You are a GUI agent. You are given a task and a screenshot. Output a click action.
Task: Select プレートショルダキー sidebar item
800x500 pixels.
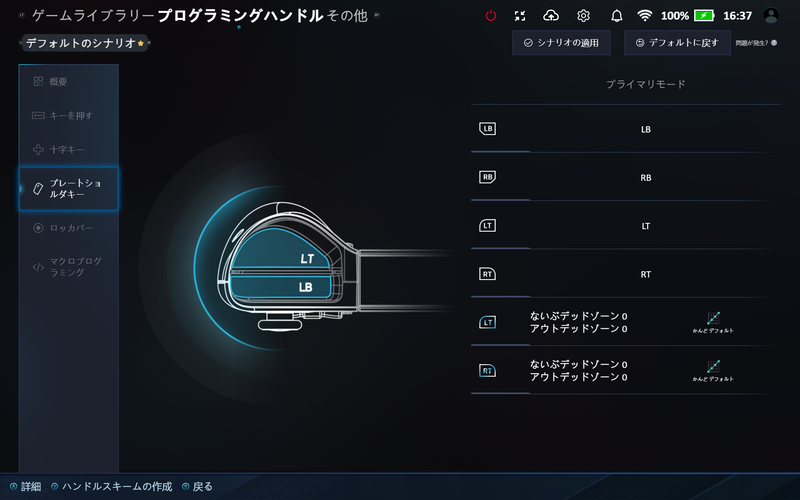(68, 188)
